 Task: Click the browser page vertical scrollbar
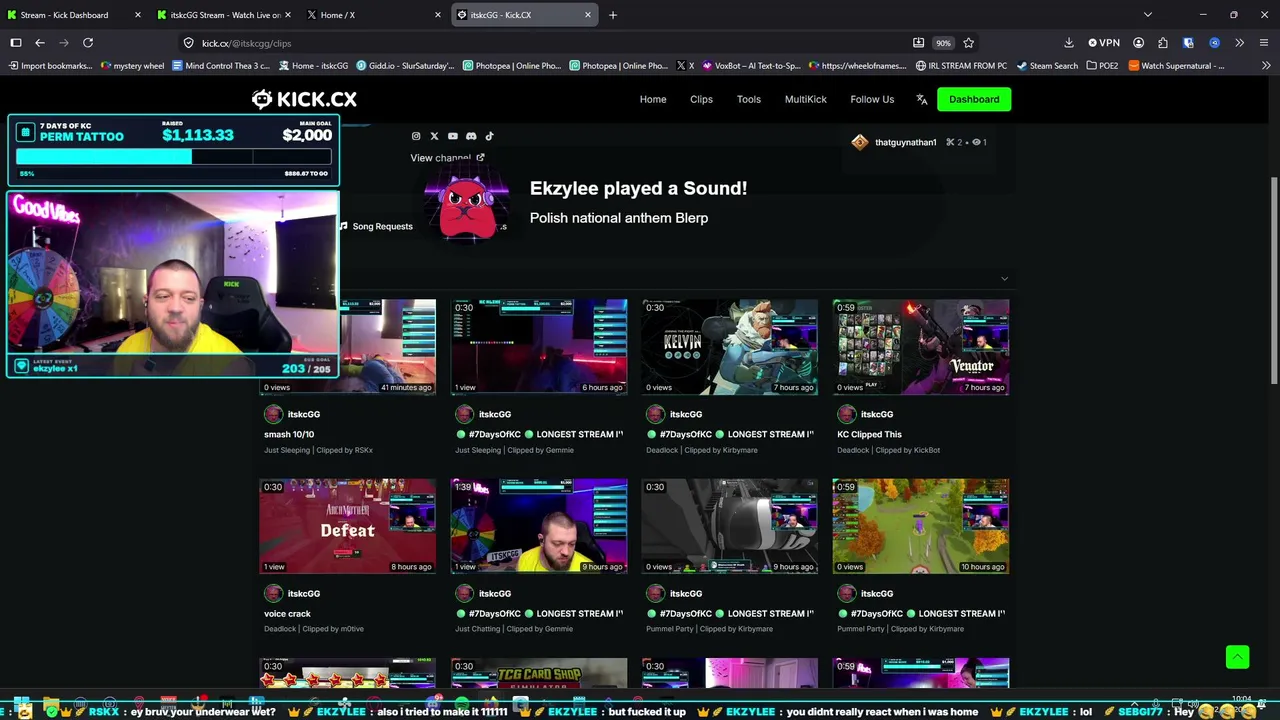pyautogui.click(x=1273, y=280)
